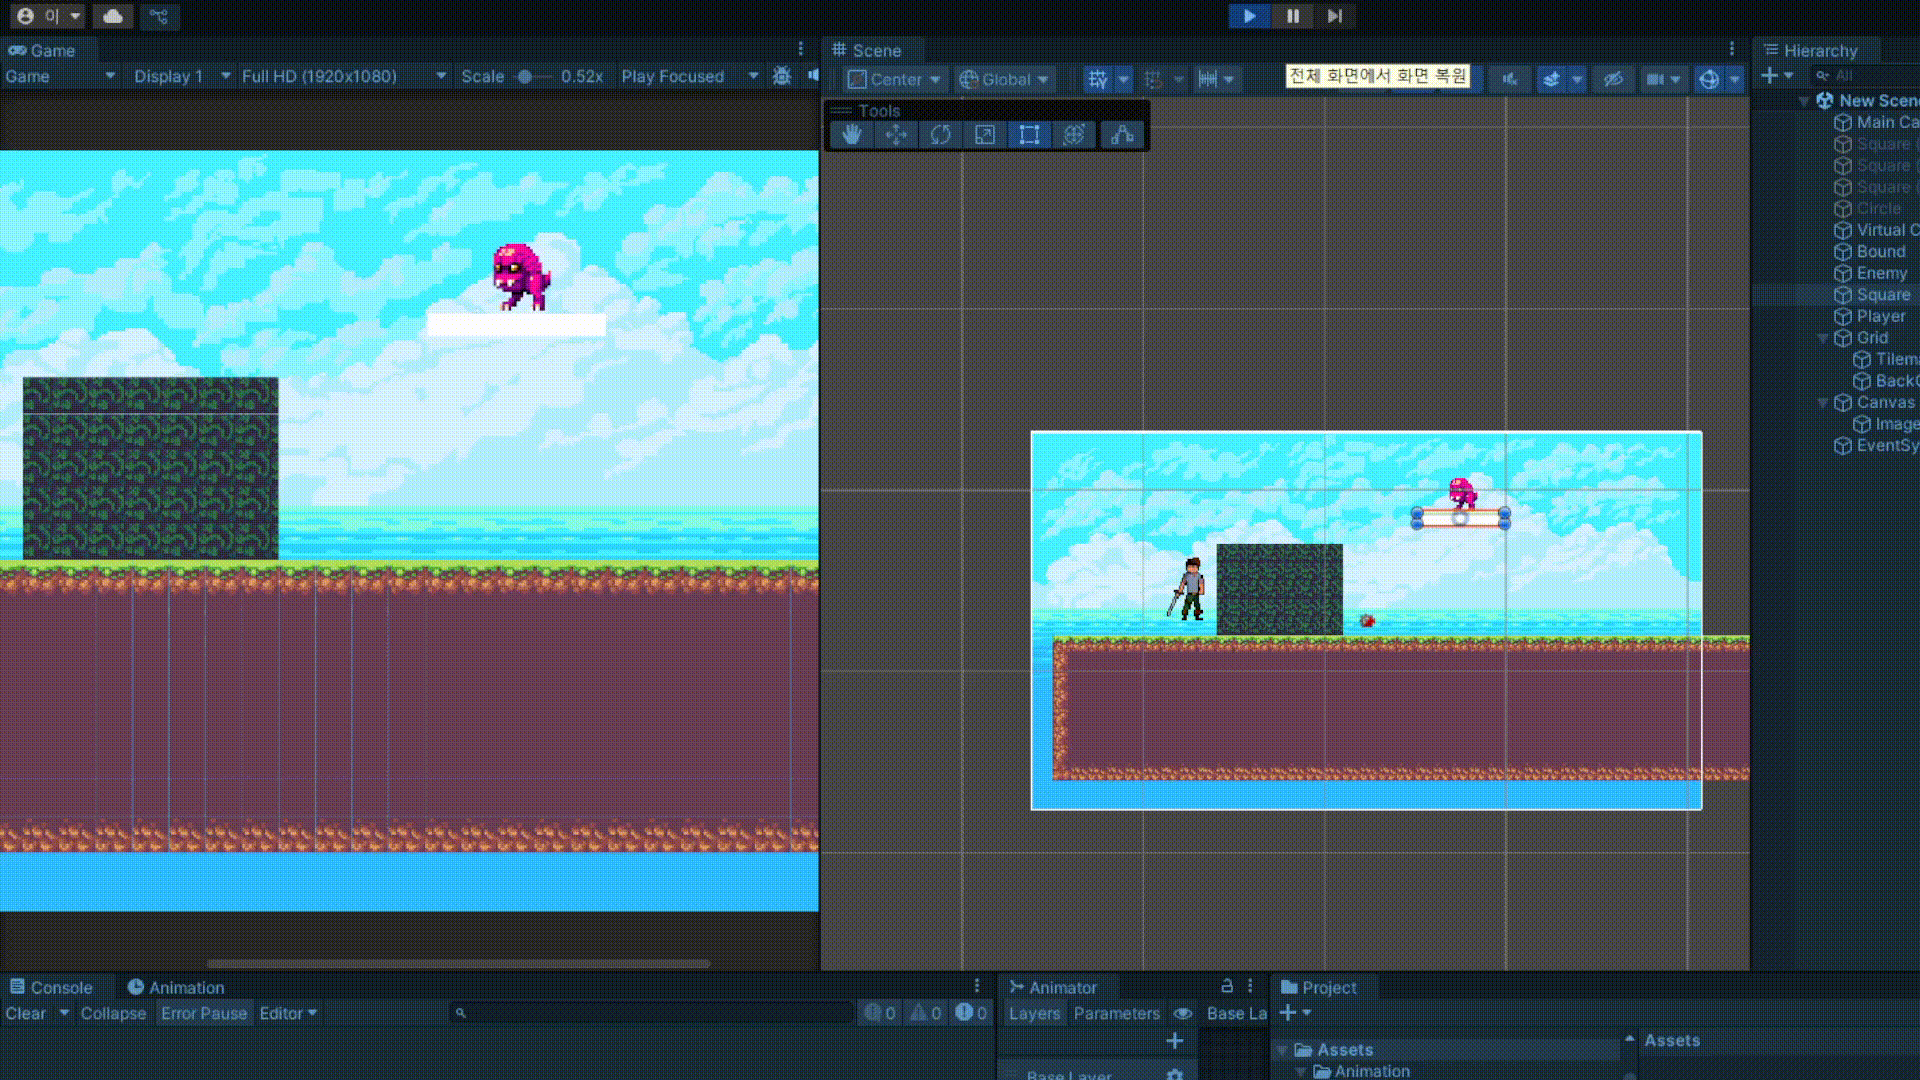Select the Rect transform tool
The height and width of the screenshot is (1080, 1920).
point(1029,135)
